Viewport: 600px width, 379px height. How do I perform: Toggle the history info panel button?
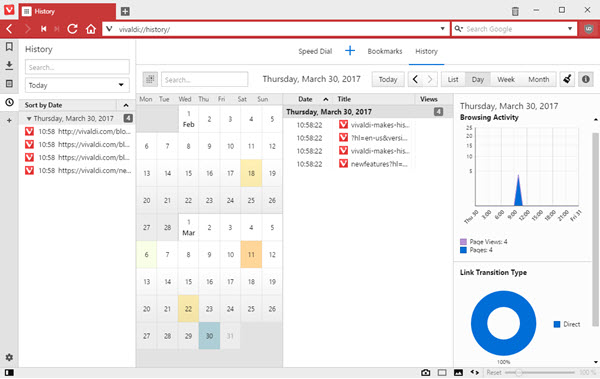[585, 79]
